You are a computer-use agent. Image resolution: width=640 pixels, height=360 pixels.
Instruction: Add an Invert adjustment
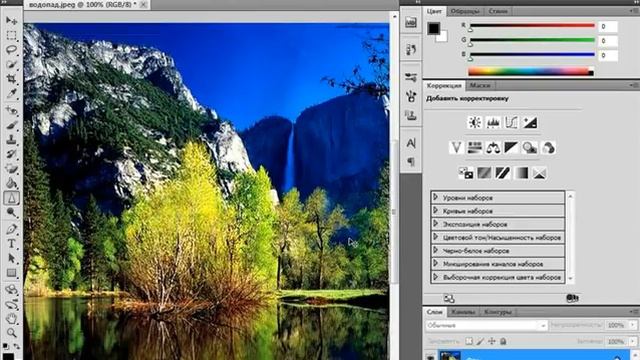[466, 173]
